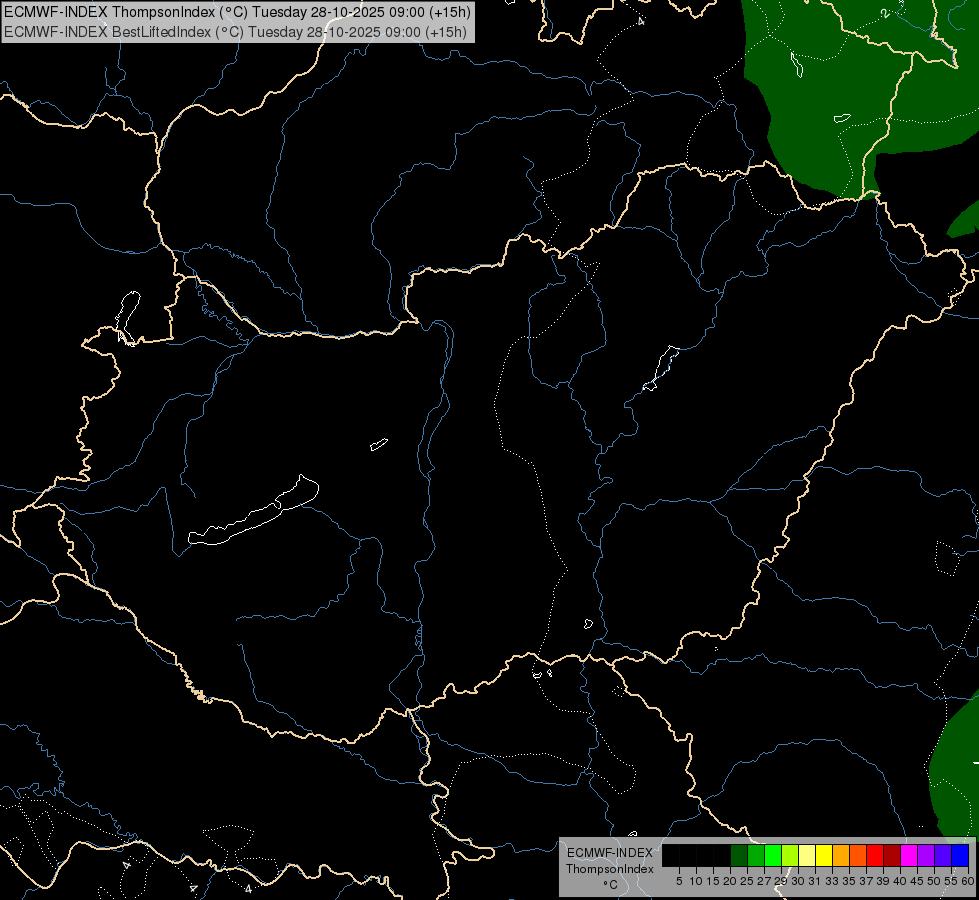Click the legend tick value 45
Image resolution: width=979 pixels, height=900 pixels.
click(x=917, y=881)
